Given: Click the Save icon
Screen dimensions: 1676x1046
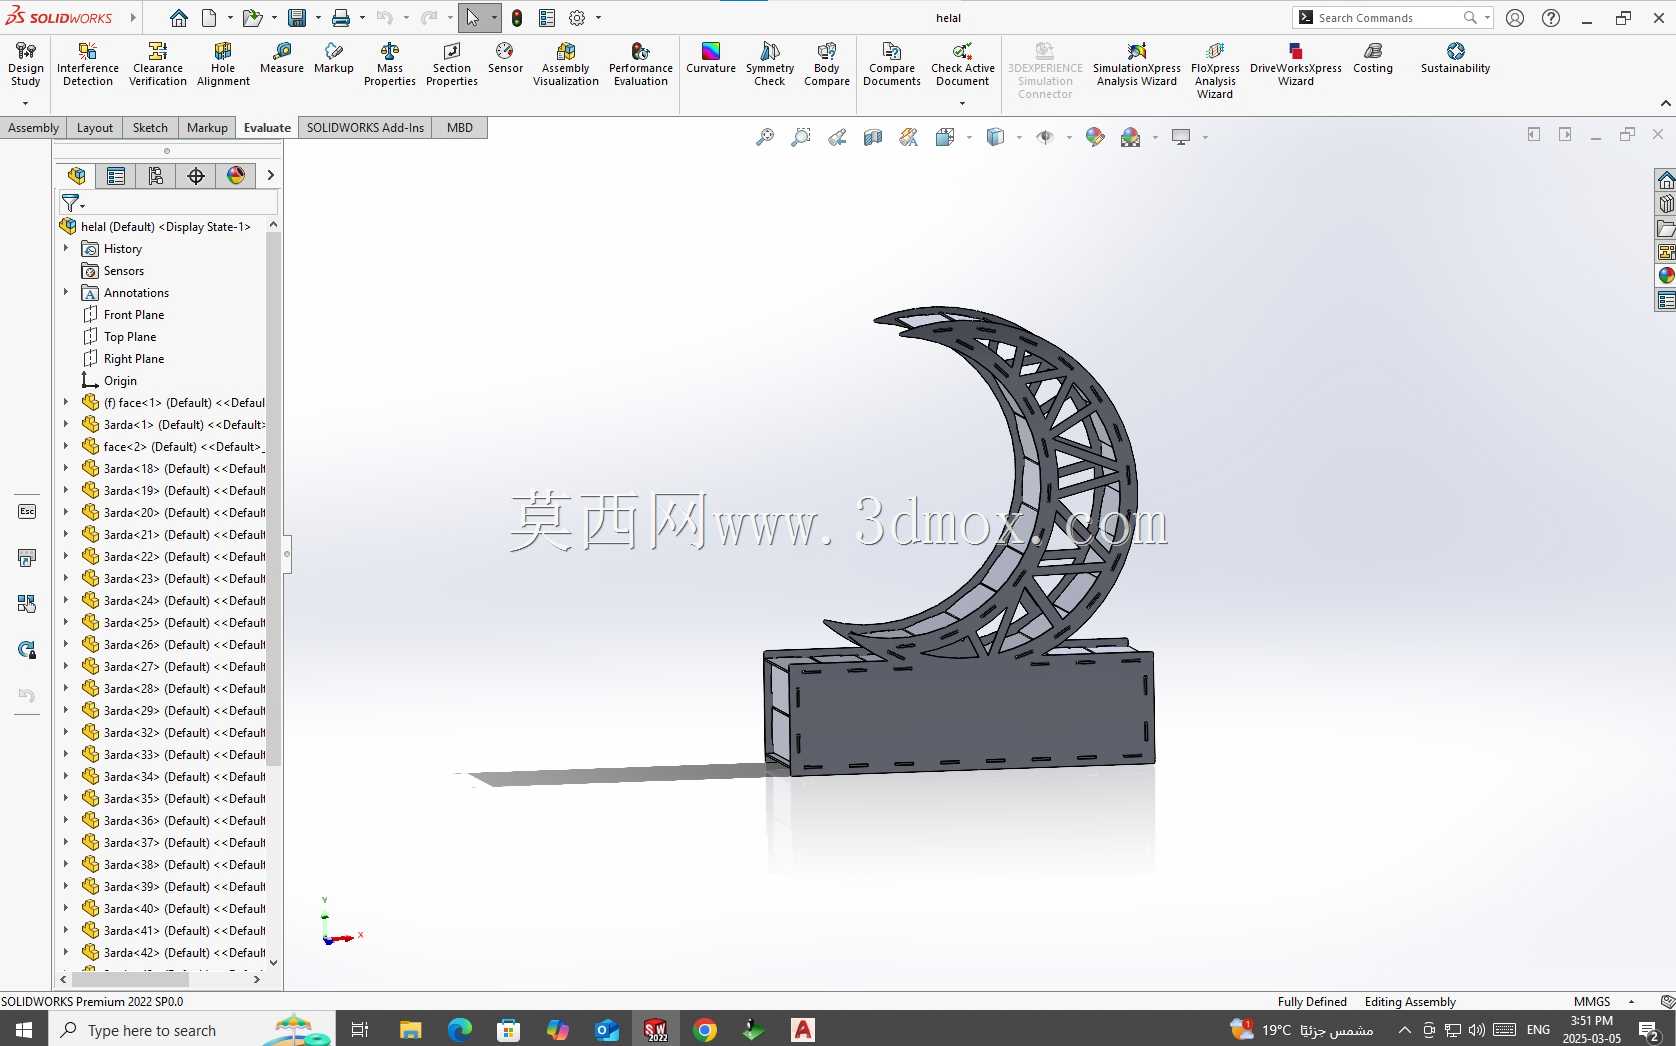Looking at the screenshot, I should click(297, 18).
